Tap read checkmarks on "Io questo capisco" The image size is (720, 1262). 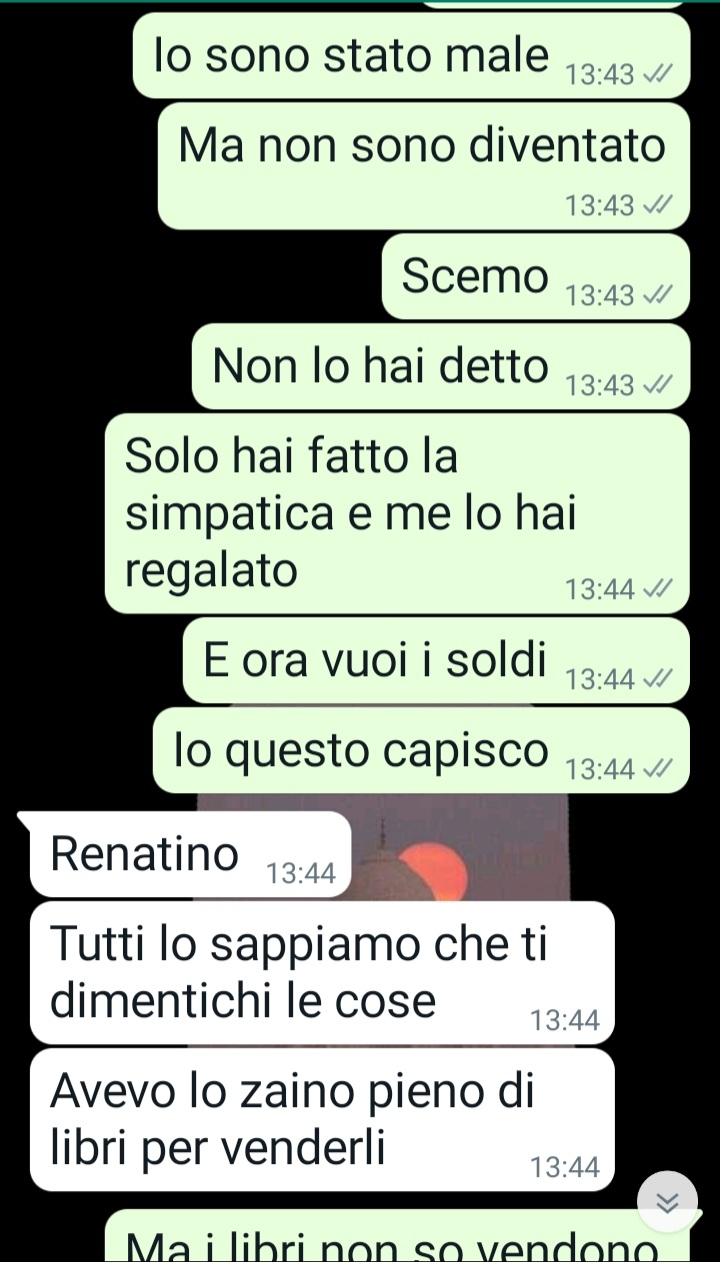click(657, 769)
